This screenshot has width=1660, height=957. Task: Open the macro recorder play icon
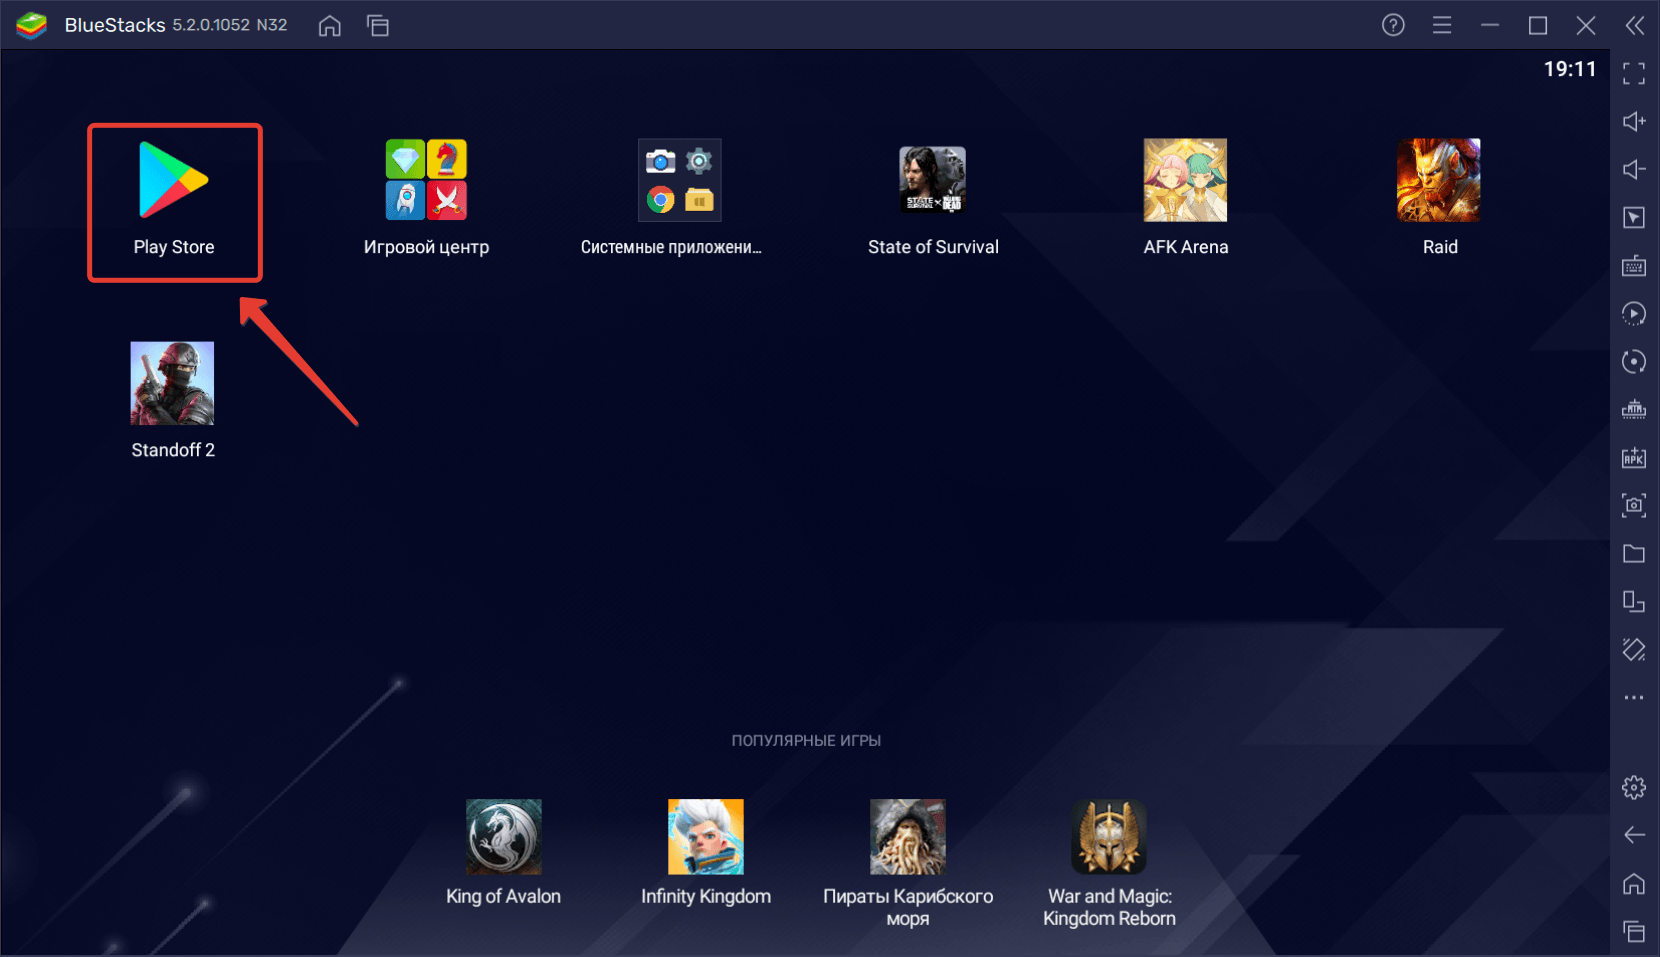(1634, 313)
